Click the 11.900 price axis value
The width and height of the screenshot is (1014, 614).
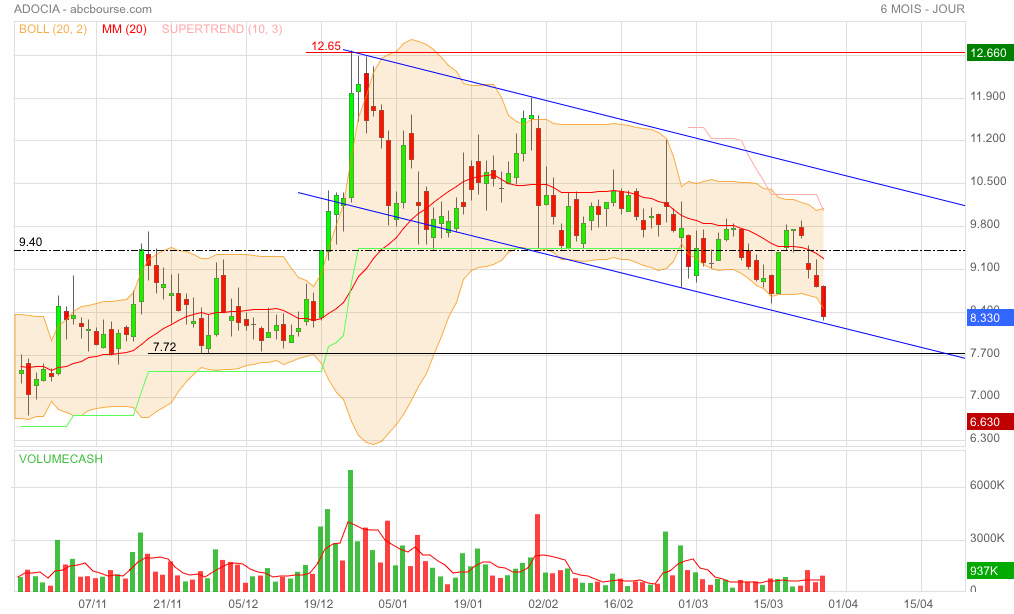(987, 96)
